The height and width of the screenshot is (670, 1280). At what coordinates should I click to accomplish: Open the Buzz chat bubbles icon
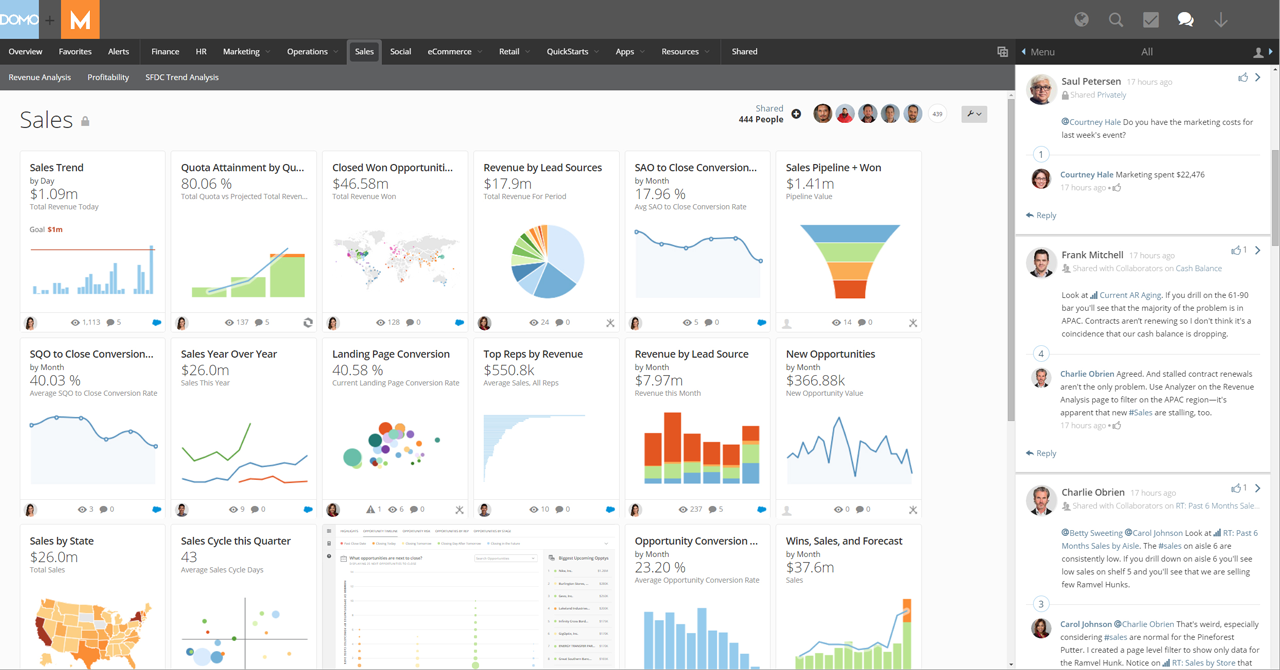click(1186, 19)
